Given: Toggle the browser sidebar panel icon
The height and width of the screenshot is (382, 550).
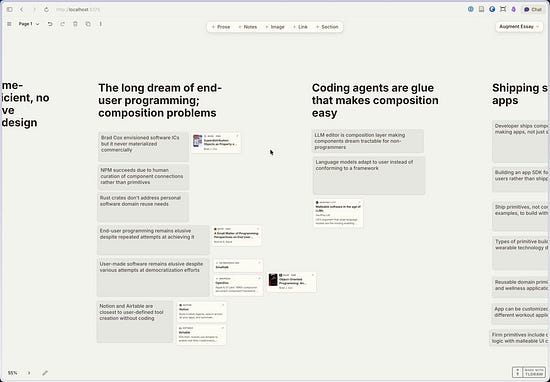Looking at the screenshot, I should pyautogui.click(x=10, y=9).
